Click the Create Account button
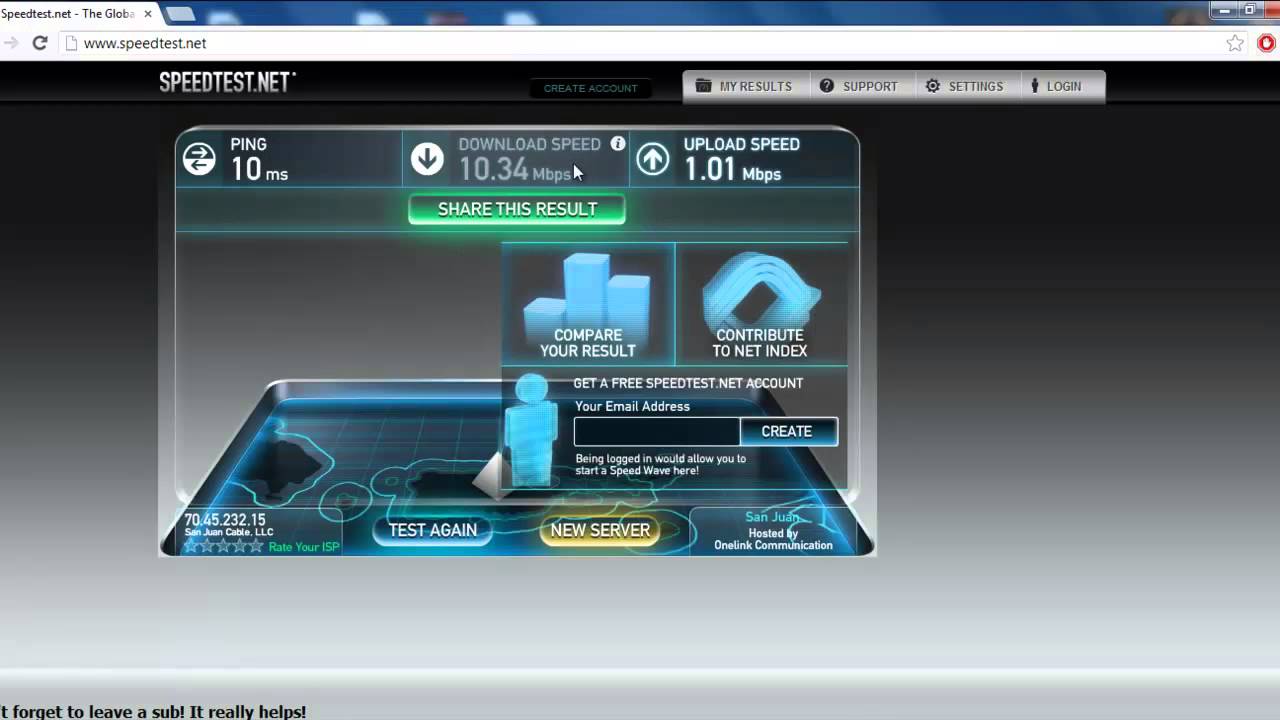The height and width of the screenshot is (720, 1280). (590, 88)
